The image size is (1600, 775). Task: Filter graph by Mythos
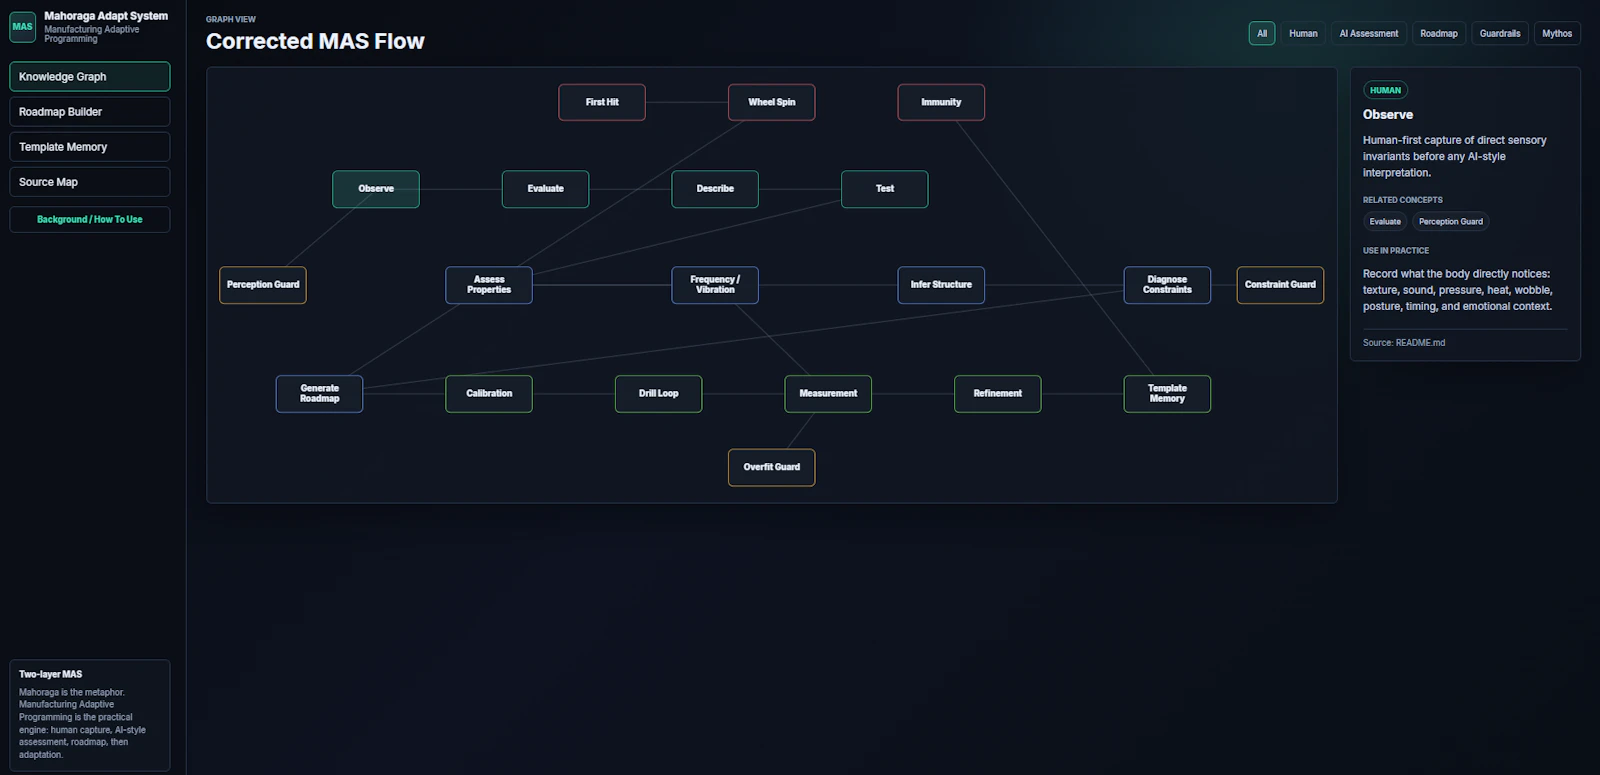[x=1557, y=33]
